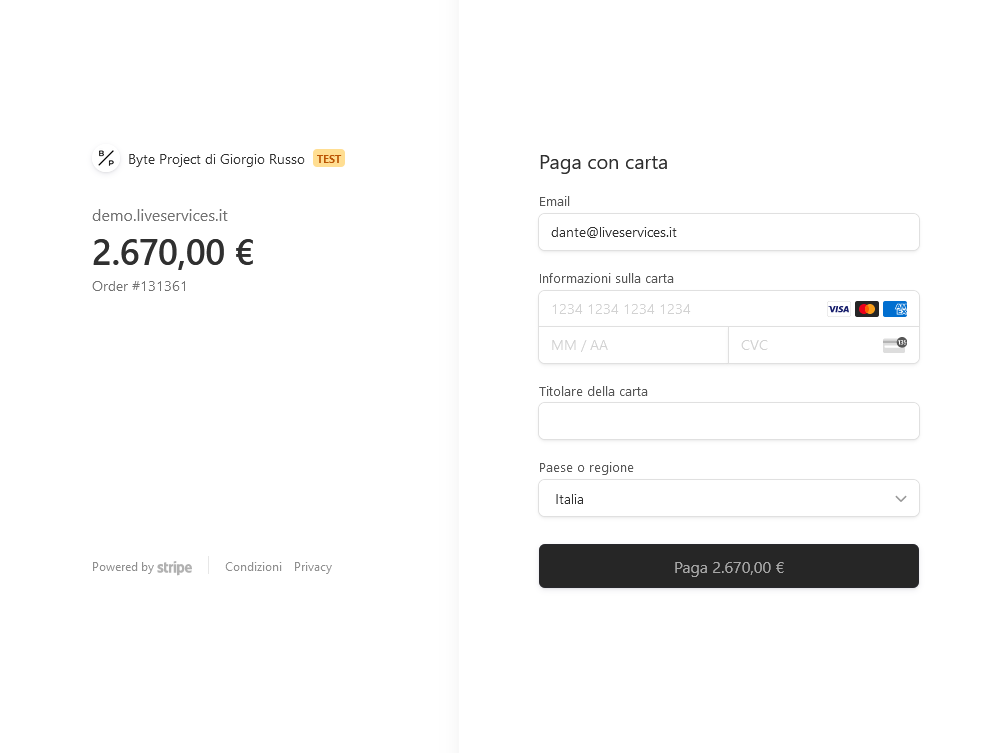This screenshot has height=753, width=986.
Task: Select the MM / AA expiry field
Action: [x=633, y=345]
